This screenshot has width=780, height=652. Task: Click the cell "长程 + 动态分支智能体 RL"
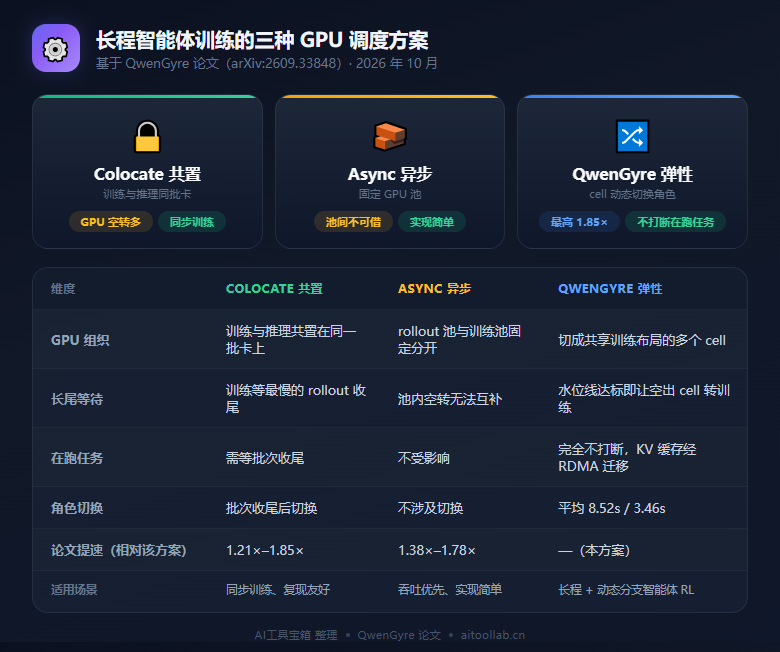point(626,590)
